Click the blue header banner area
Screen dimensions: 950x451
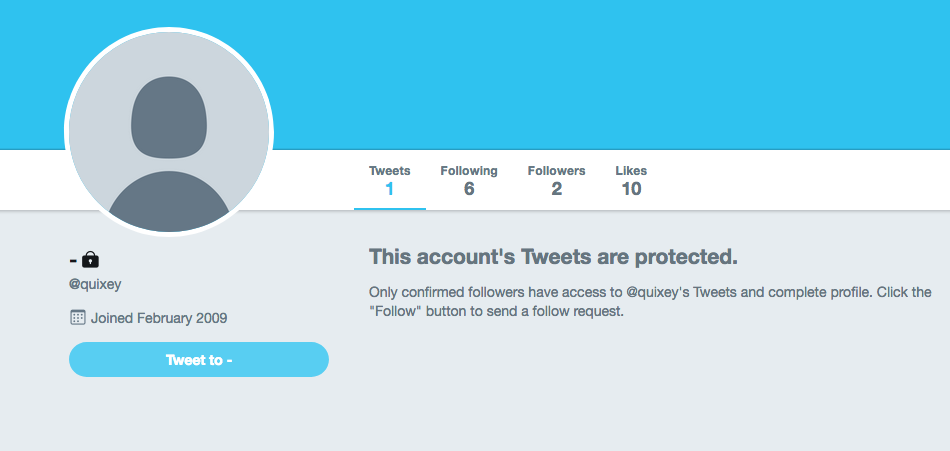[x=600, y=70]
